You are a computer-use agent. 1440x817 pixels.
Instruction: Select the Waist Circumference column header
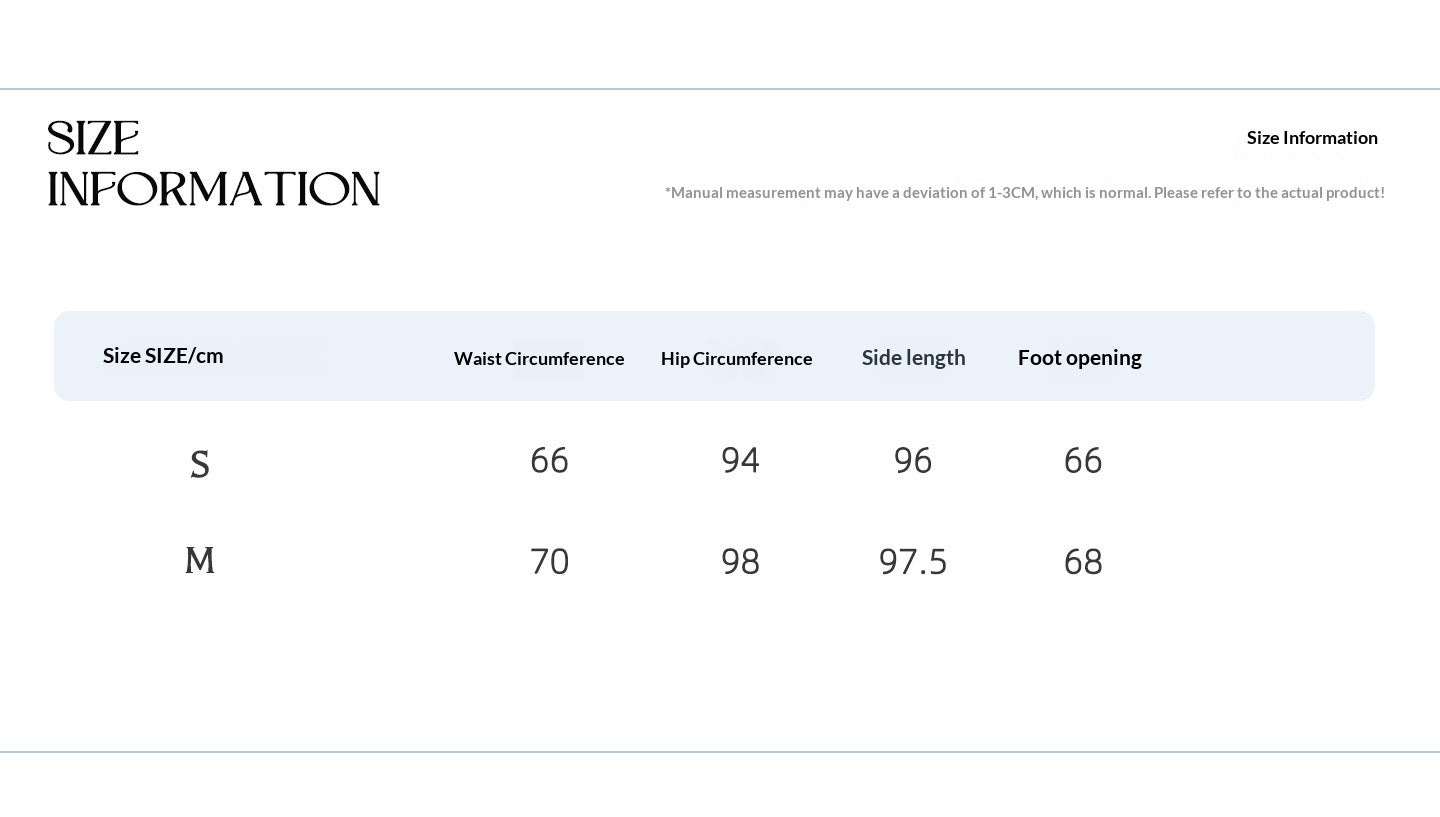point(539,359)
